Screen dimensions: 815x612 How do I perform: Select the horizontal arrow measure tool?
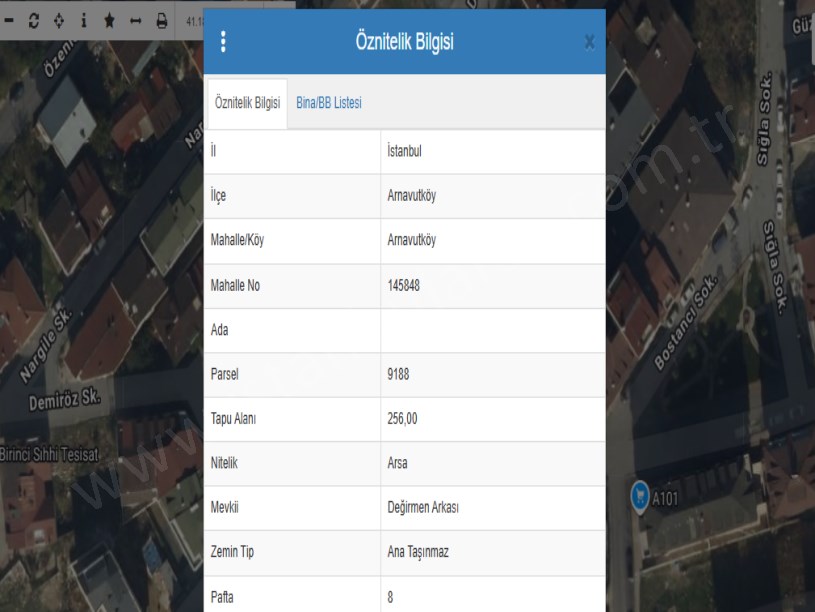pyautogui.click(x=135, y=20)
